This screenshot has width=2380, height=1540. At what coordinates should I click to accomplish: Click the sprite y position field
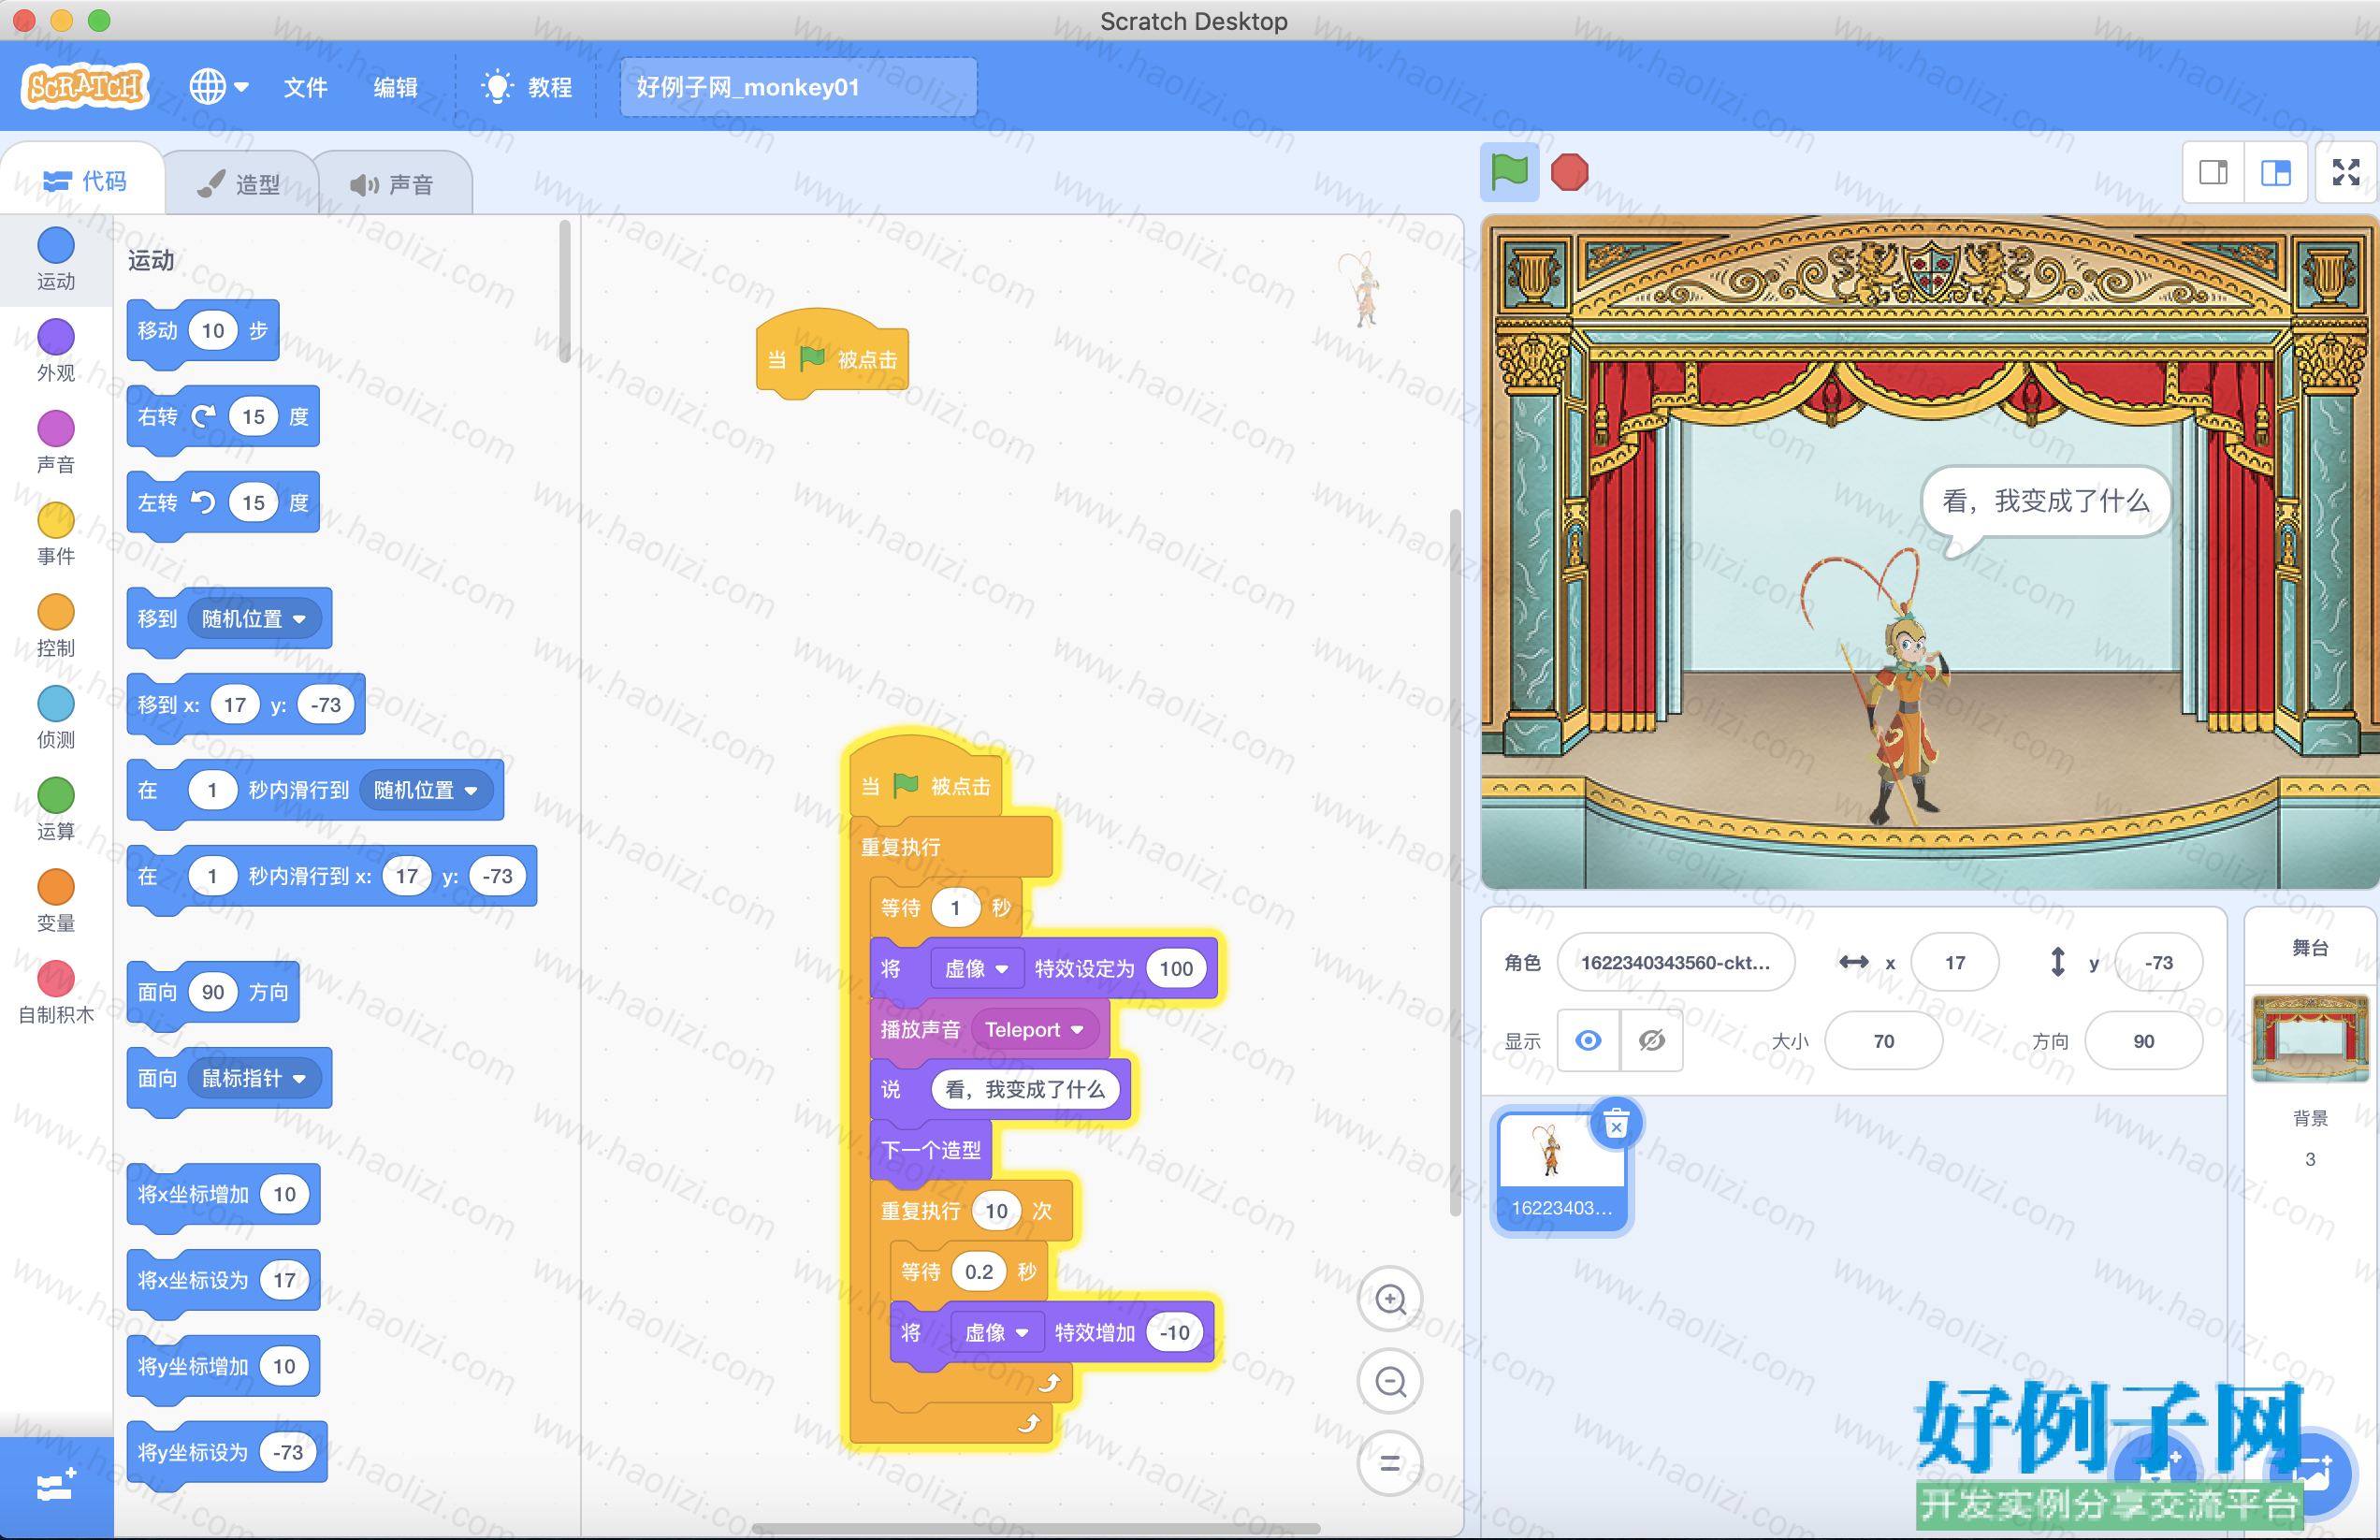pos(2158,962)
